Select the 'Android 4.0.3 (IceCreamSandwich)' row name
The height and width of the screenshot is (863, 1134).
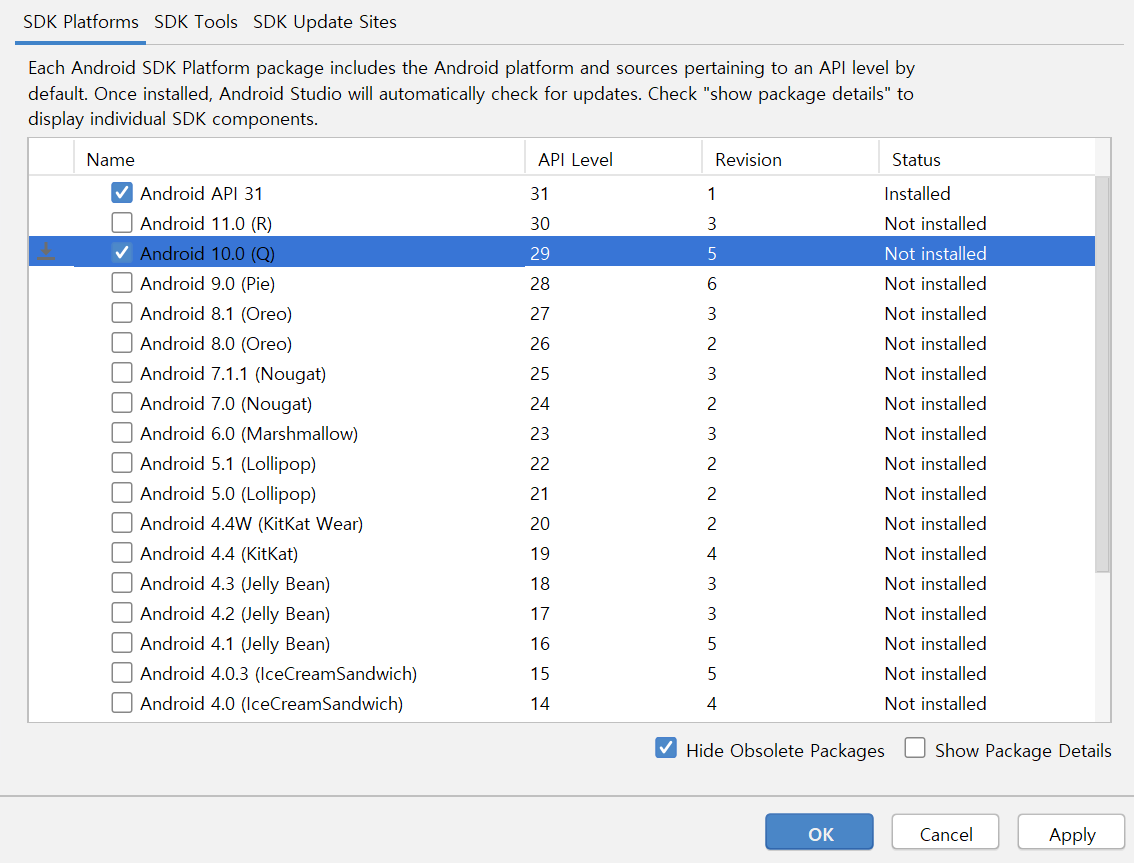coord(278,674)
